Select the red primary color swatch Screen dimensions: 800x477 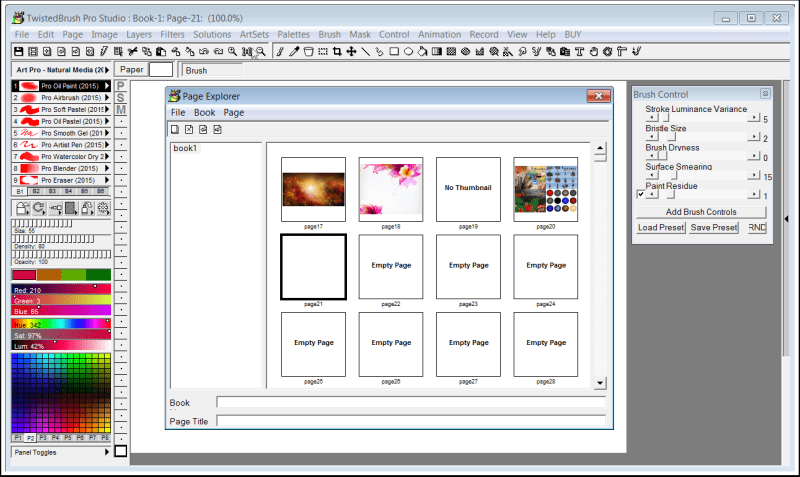[24, 275]
